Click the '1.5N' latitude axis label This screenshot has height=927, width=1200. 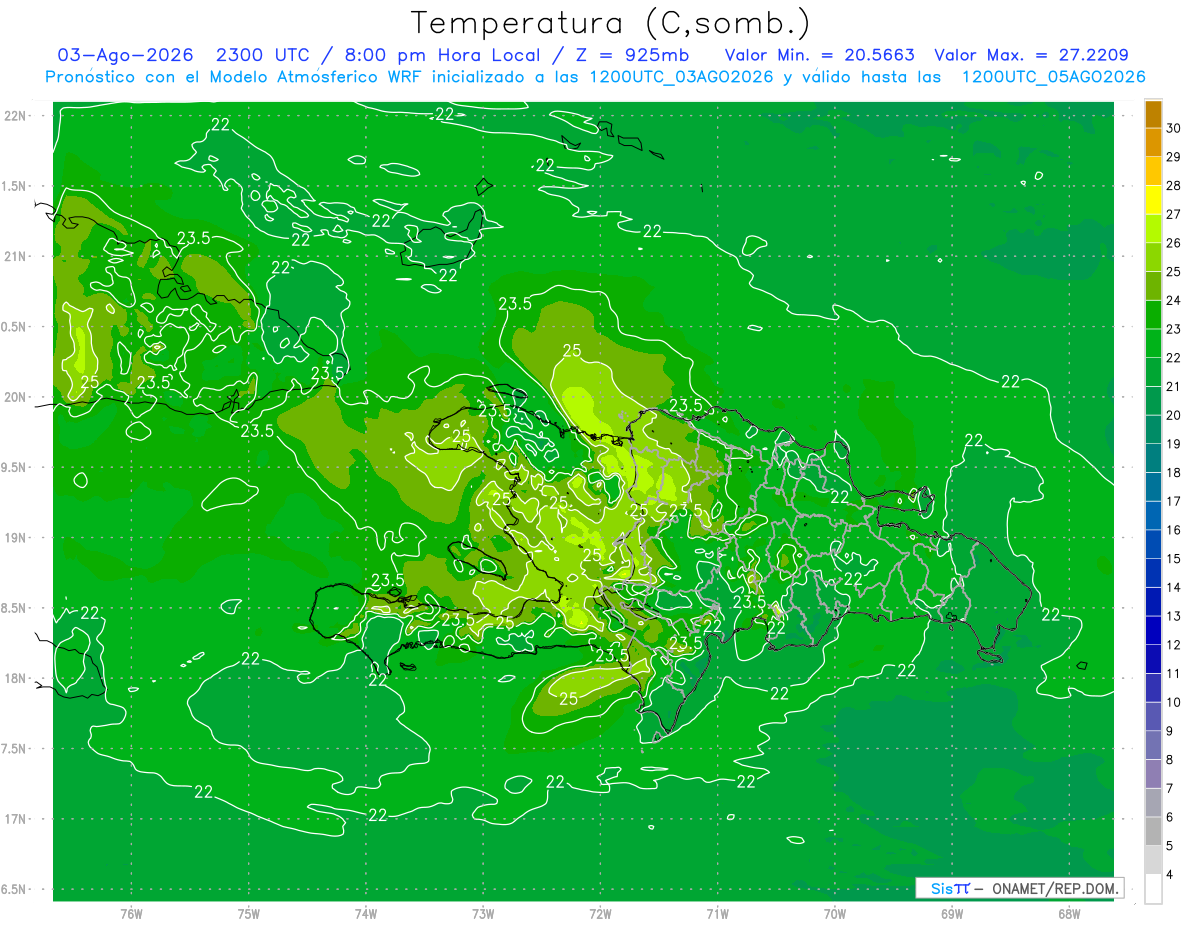tap(15, 186)
